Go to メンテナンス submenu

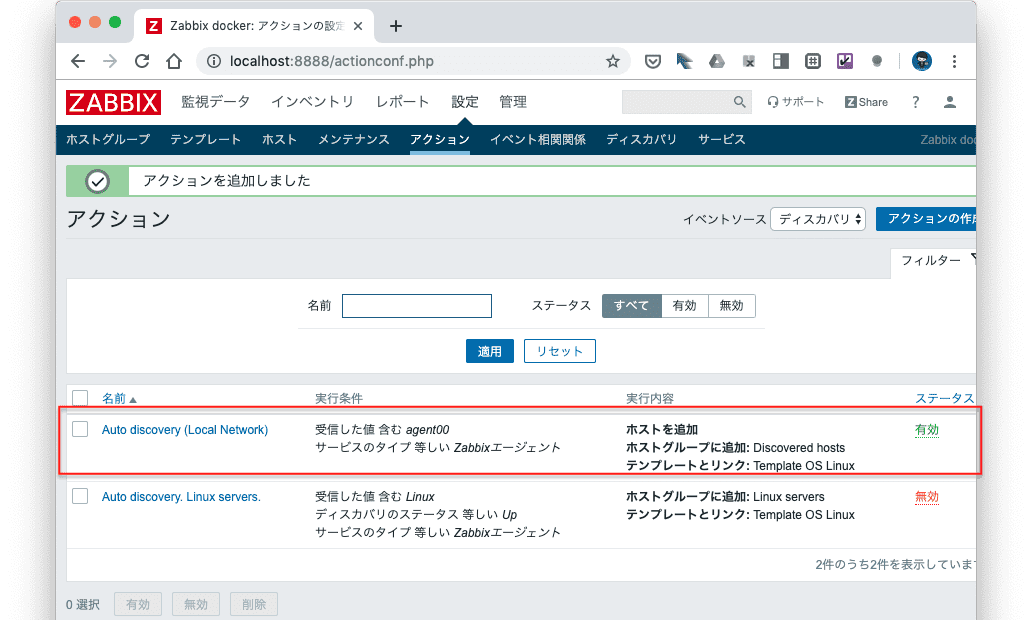(353, 140)
